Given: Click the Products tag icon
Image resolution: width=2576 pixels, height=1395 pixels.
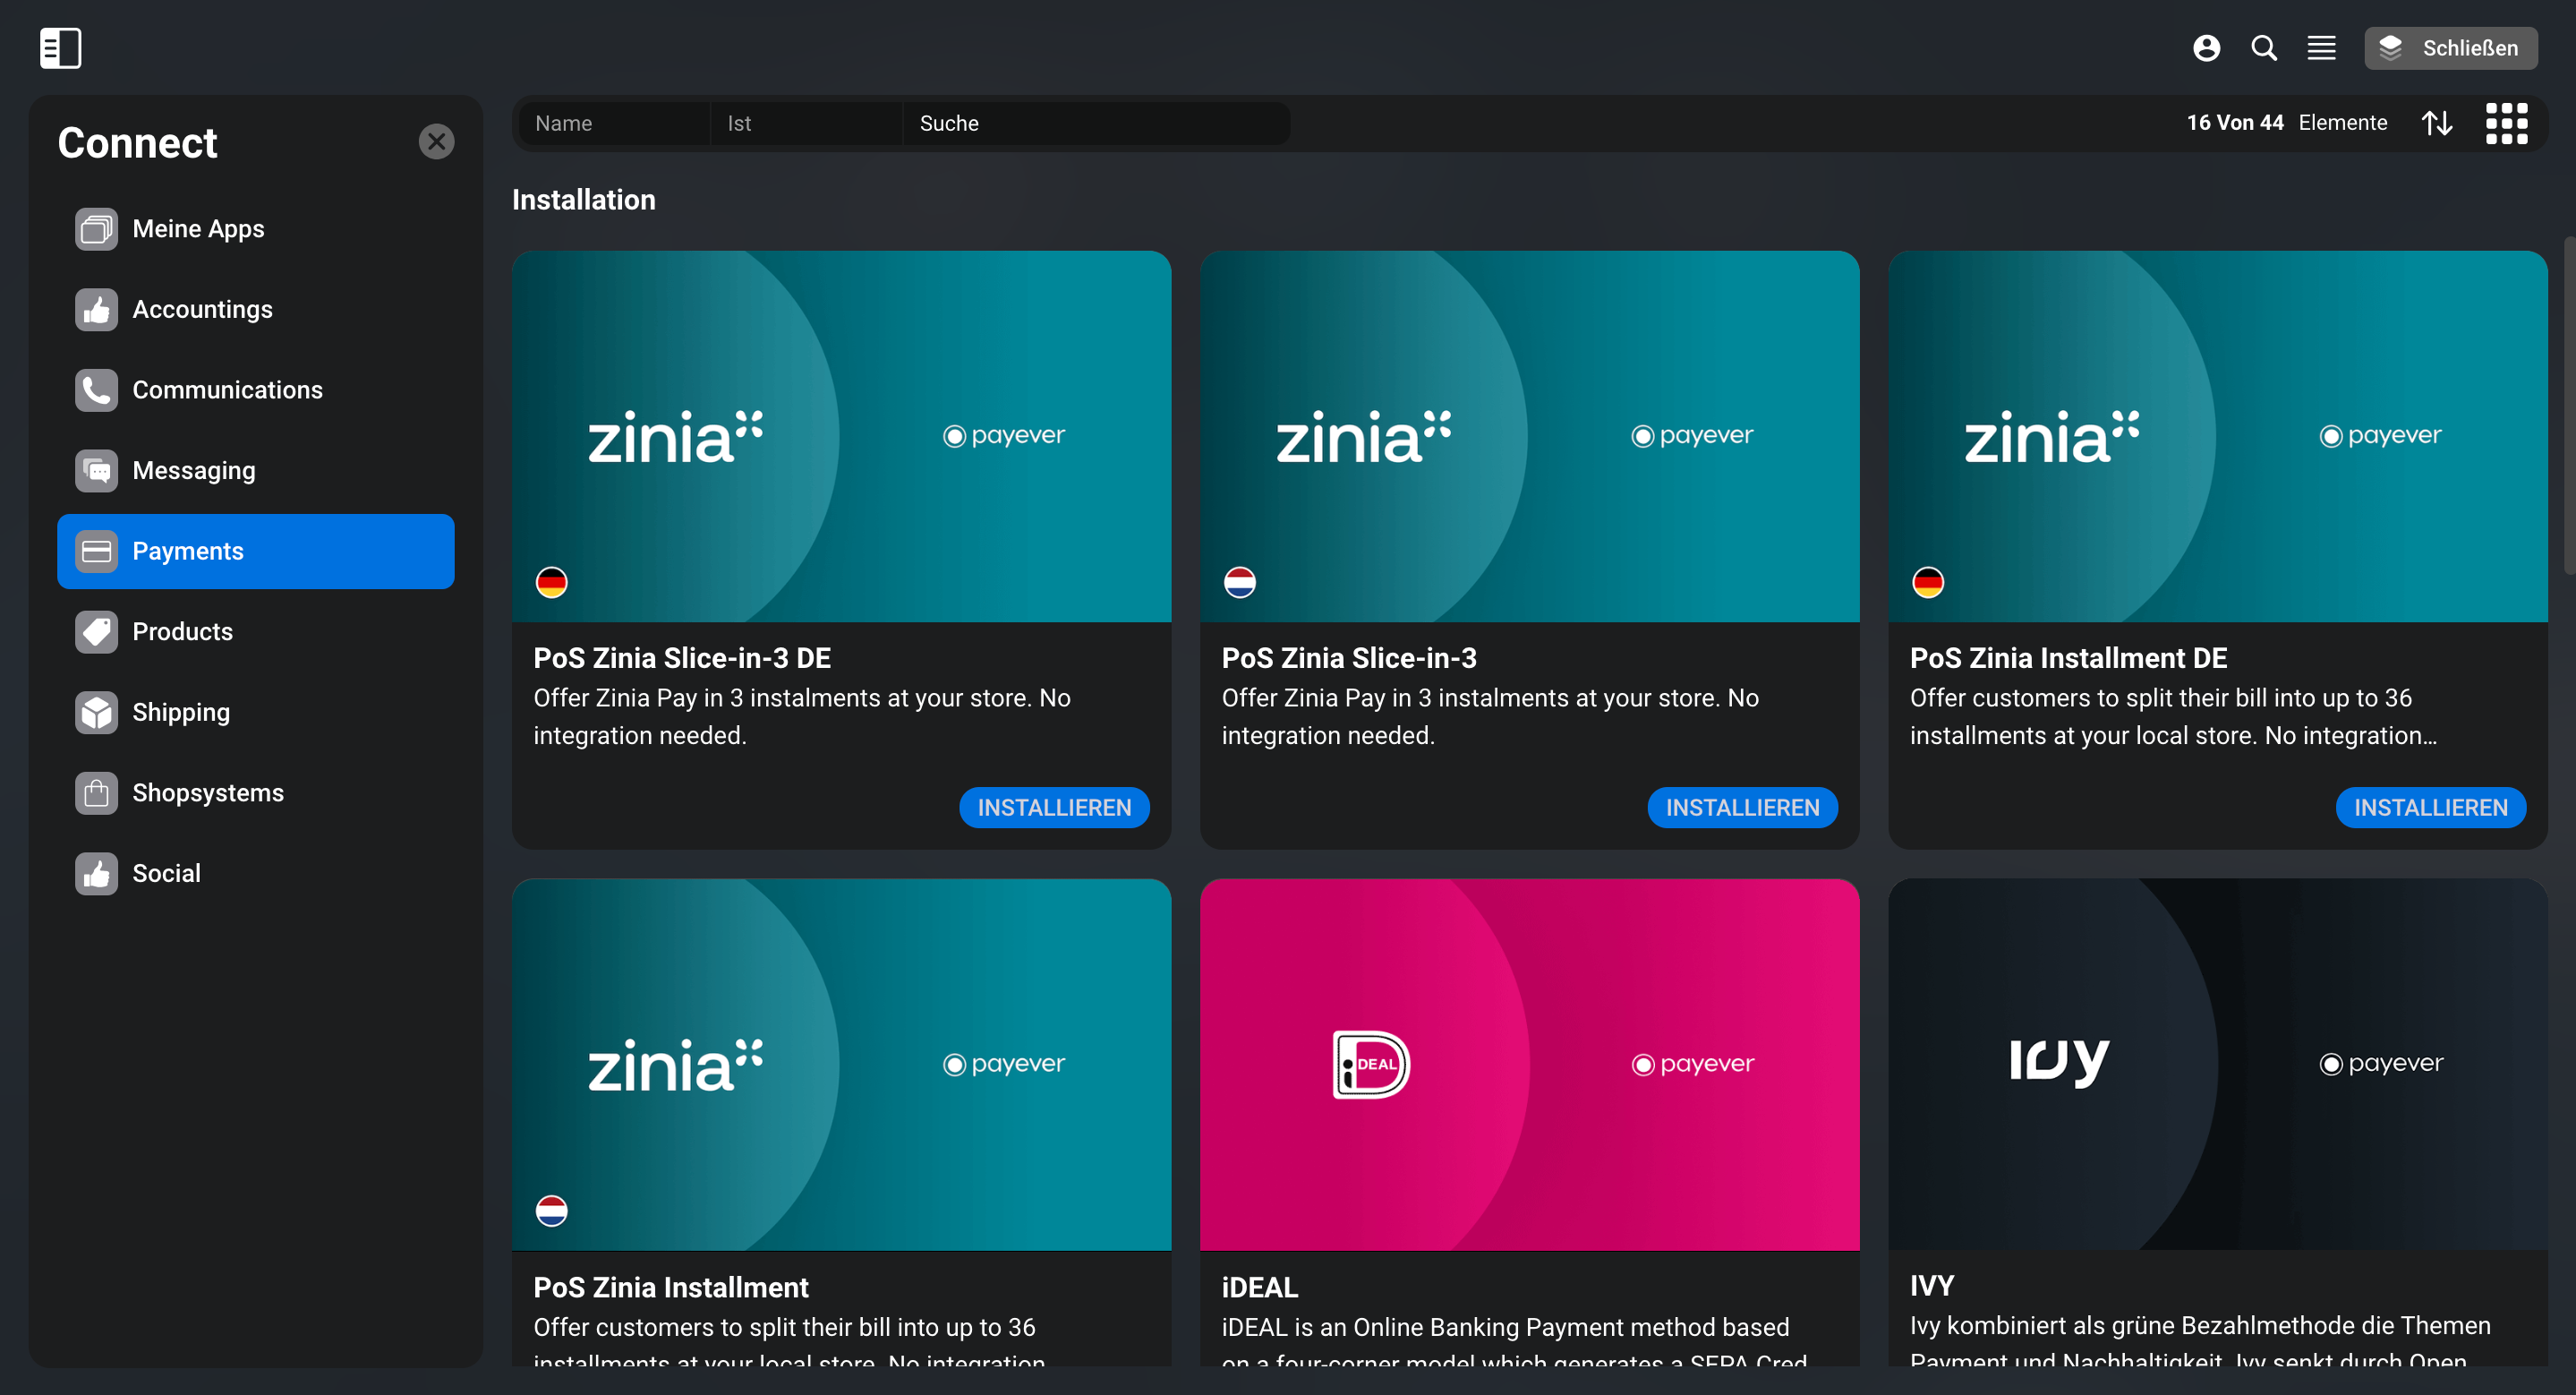Looking at the screenshot, I should 96,632.
